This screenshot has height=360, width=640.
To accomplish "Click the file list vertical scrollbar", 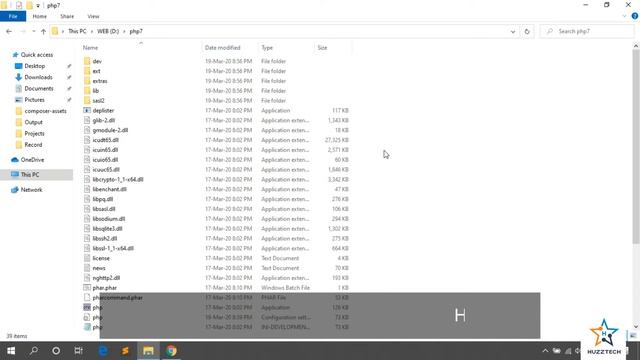I will [x=636, y=147].
